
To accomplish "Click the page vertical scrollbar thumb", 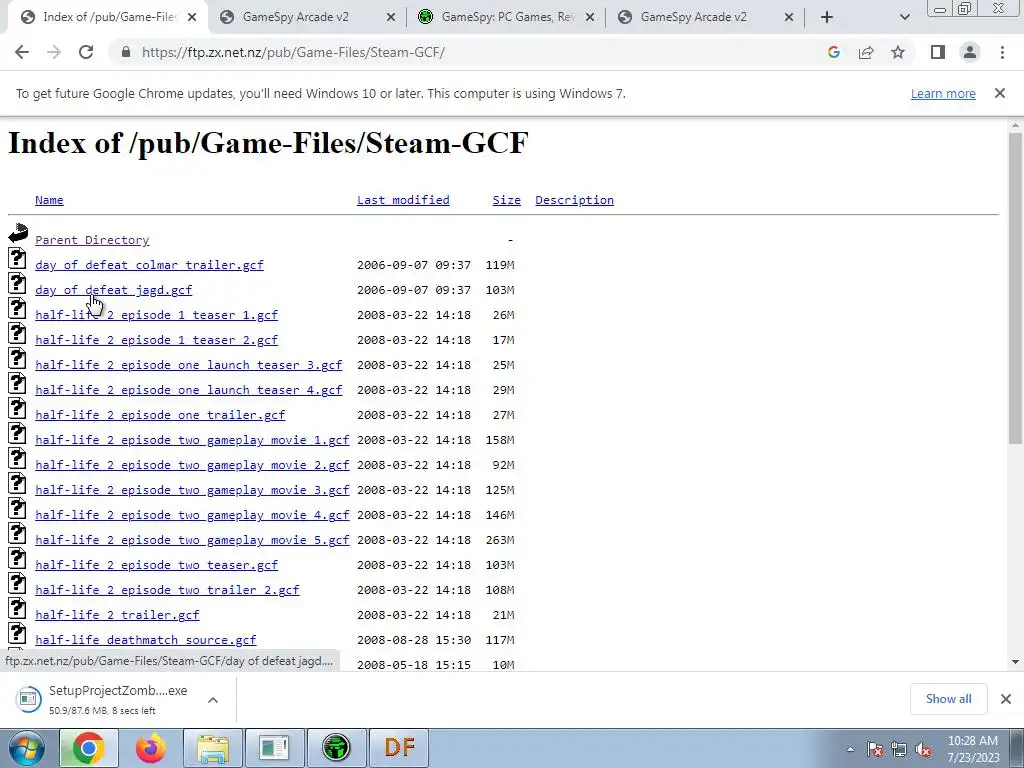I will [x=1015, y=289].
